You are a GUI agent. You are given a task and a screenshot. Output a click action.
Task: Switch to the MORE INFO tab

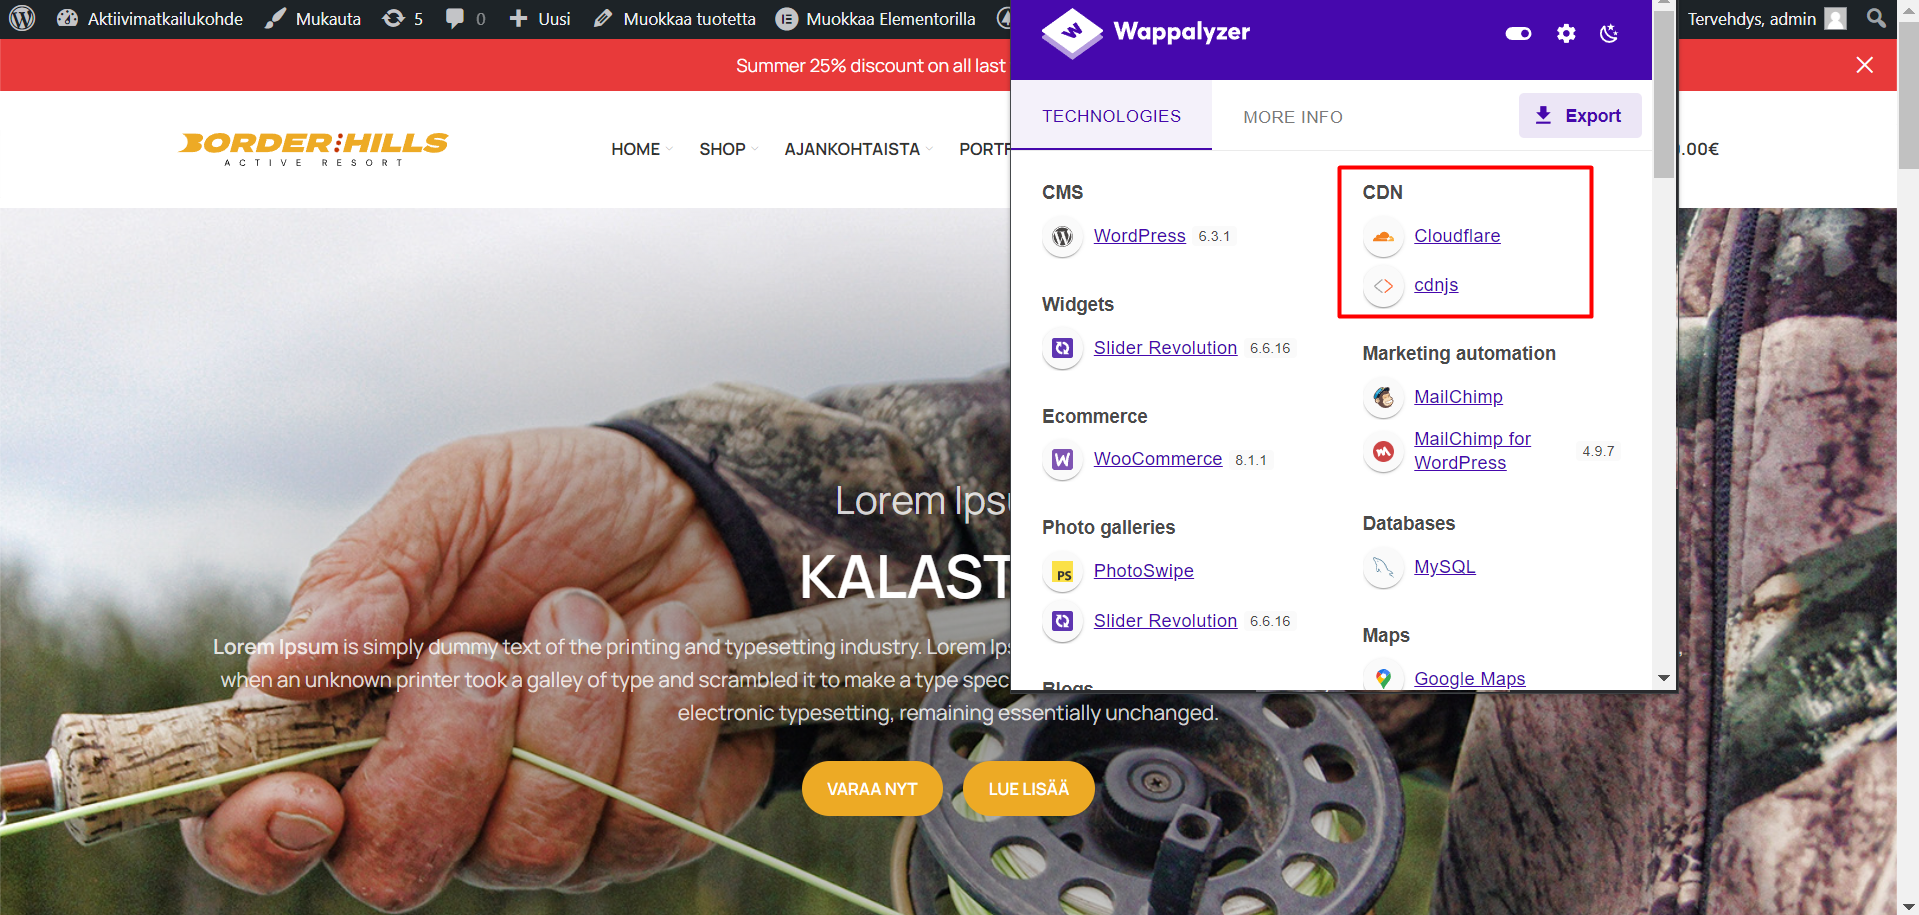(x=1293, y=117)
